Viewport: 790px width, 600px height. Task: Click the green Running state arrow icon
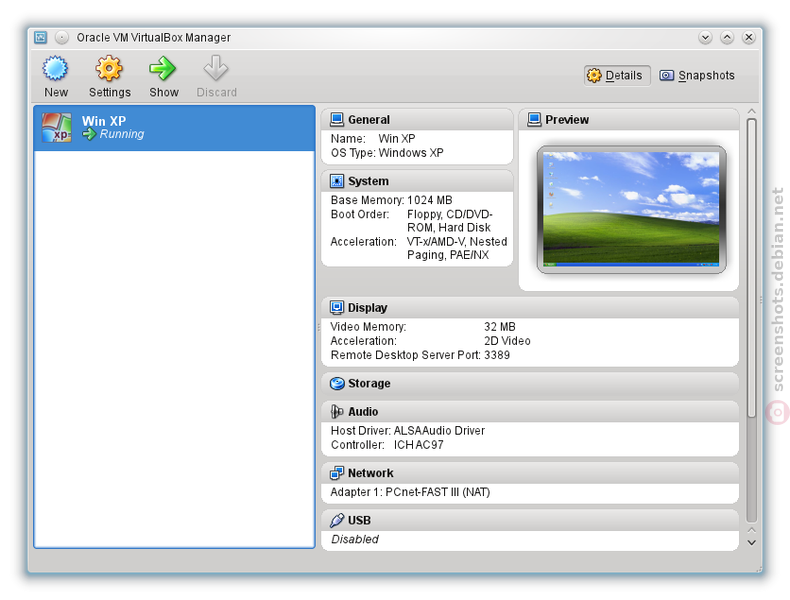[89, 134]
